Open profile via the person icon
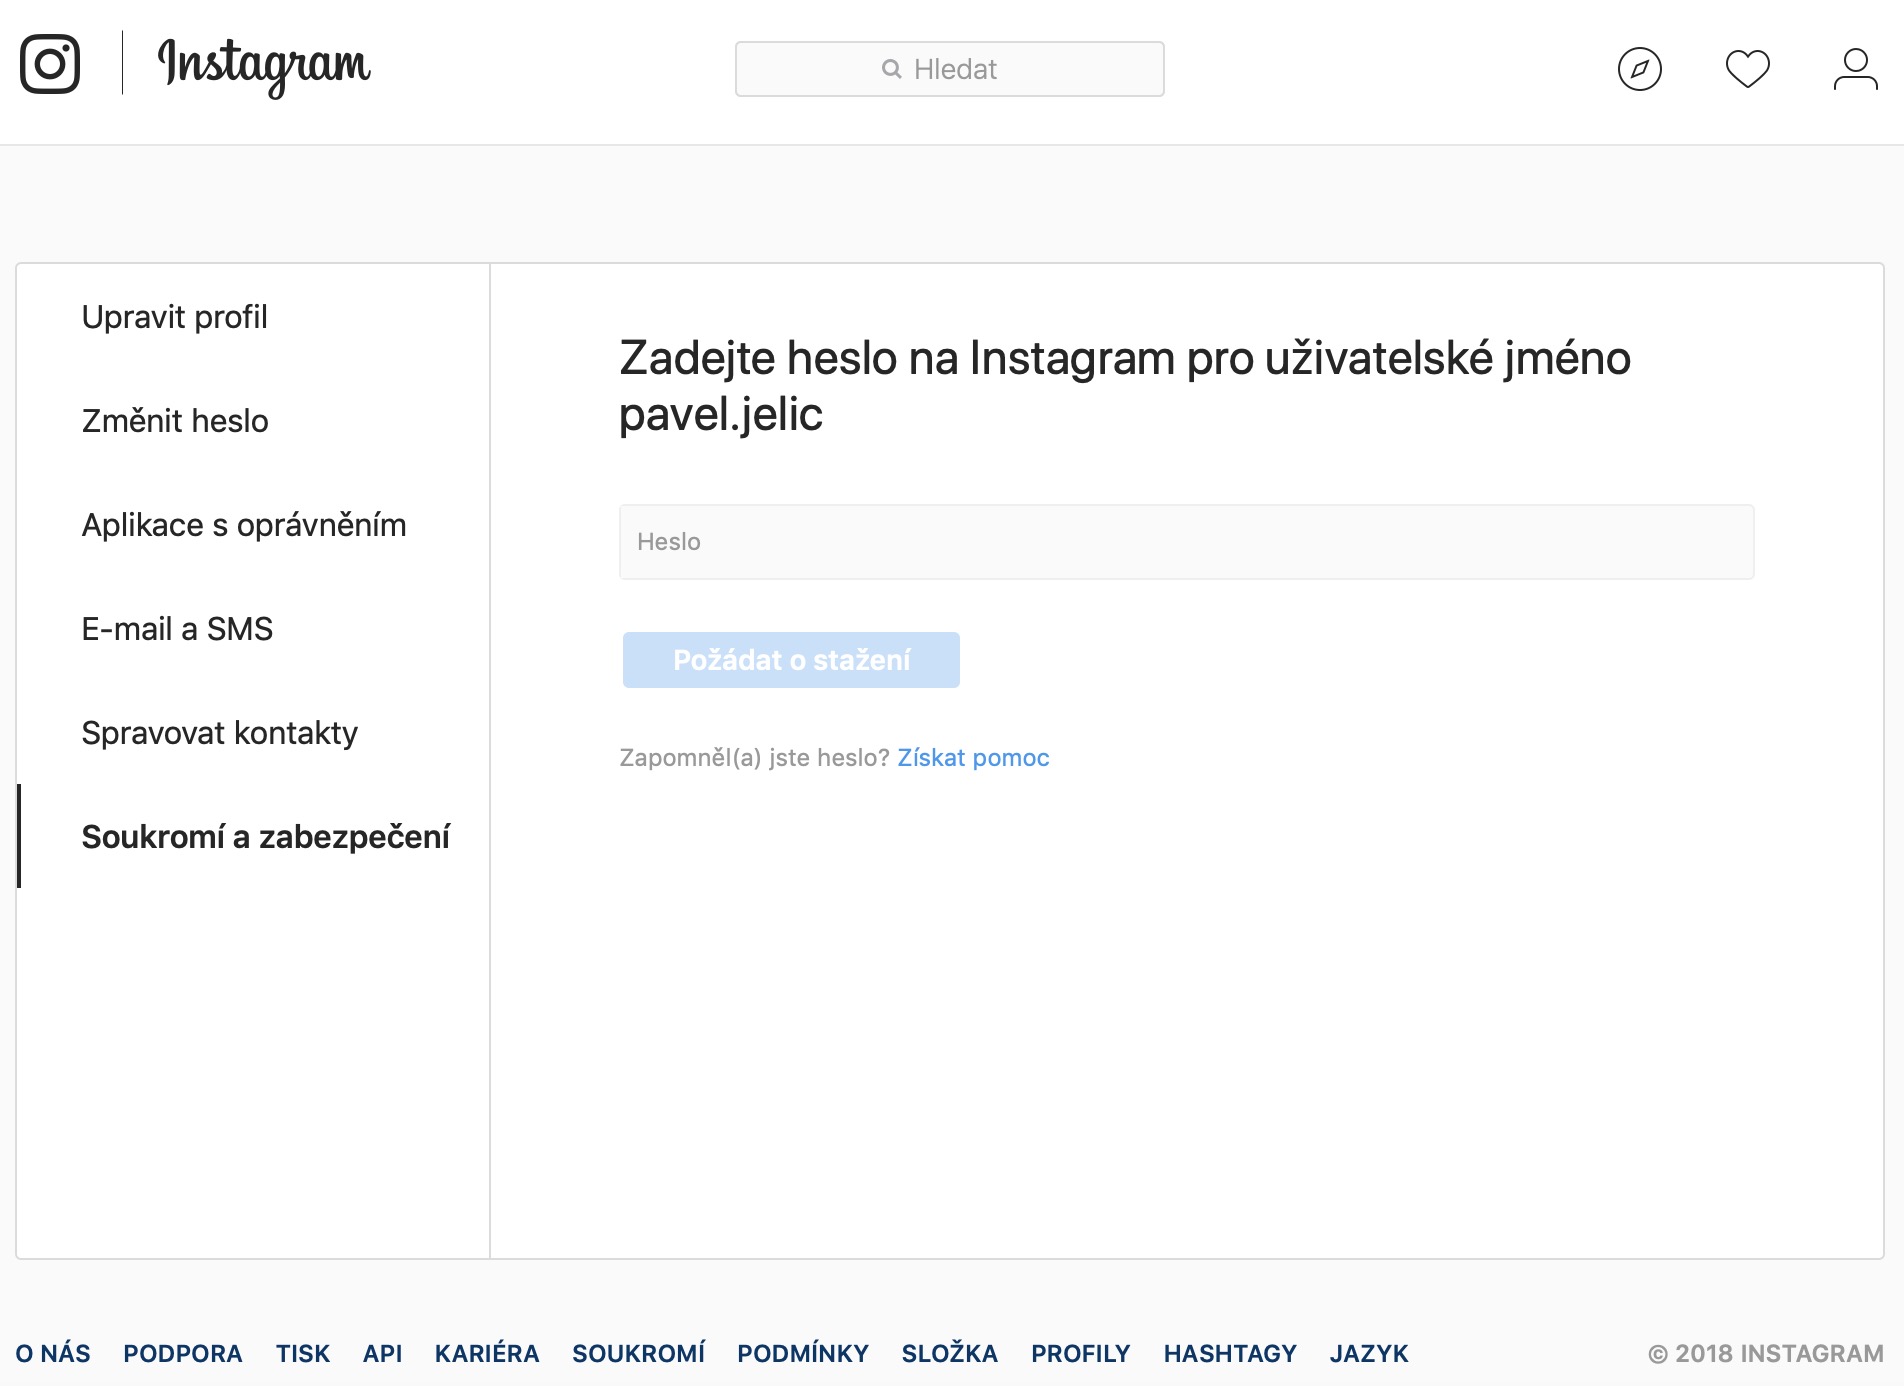The height and width of the screenshot is (1386, 1904). click(x=1855, y=69)
